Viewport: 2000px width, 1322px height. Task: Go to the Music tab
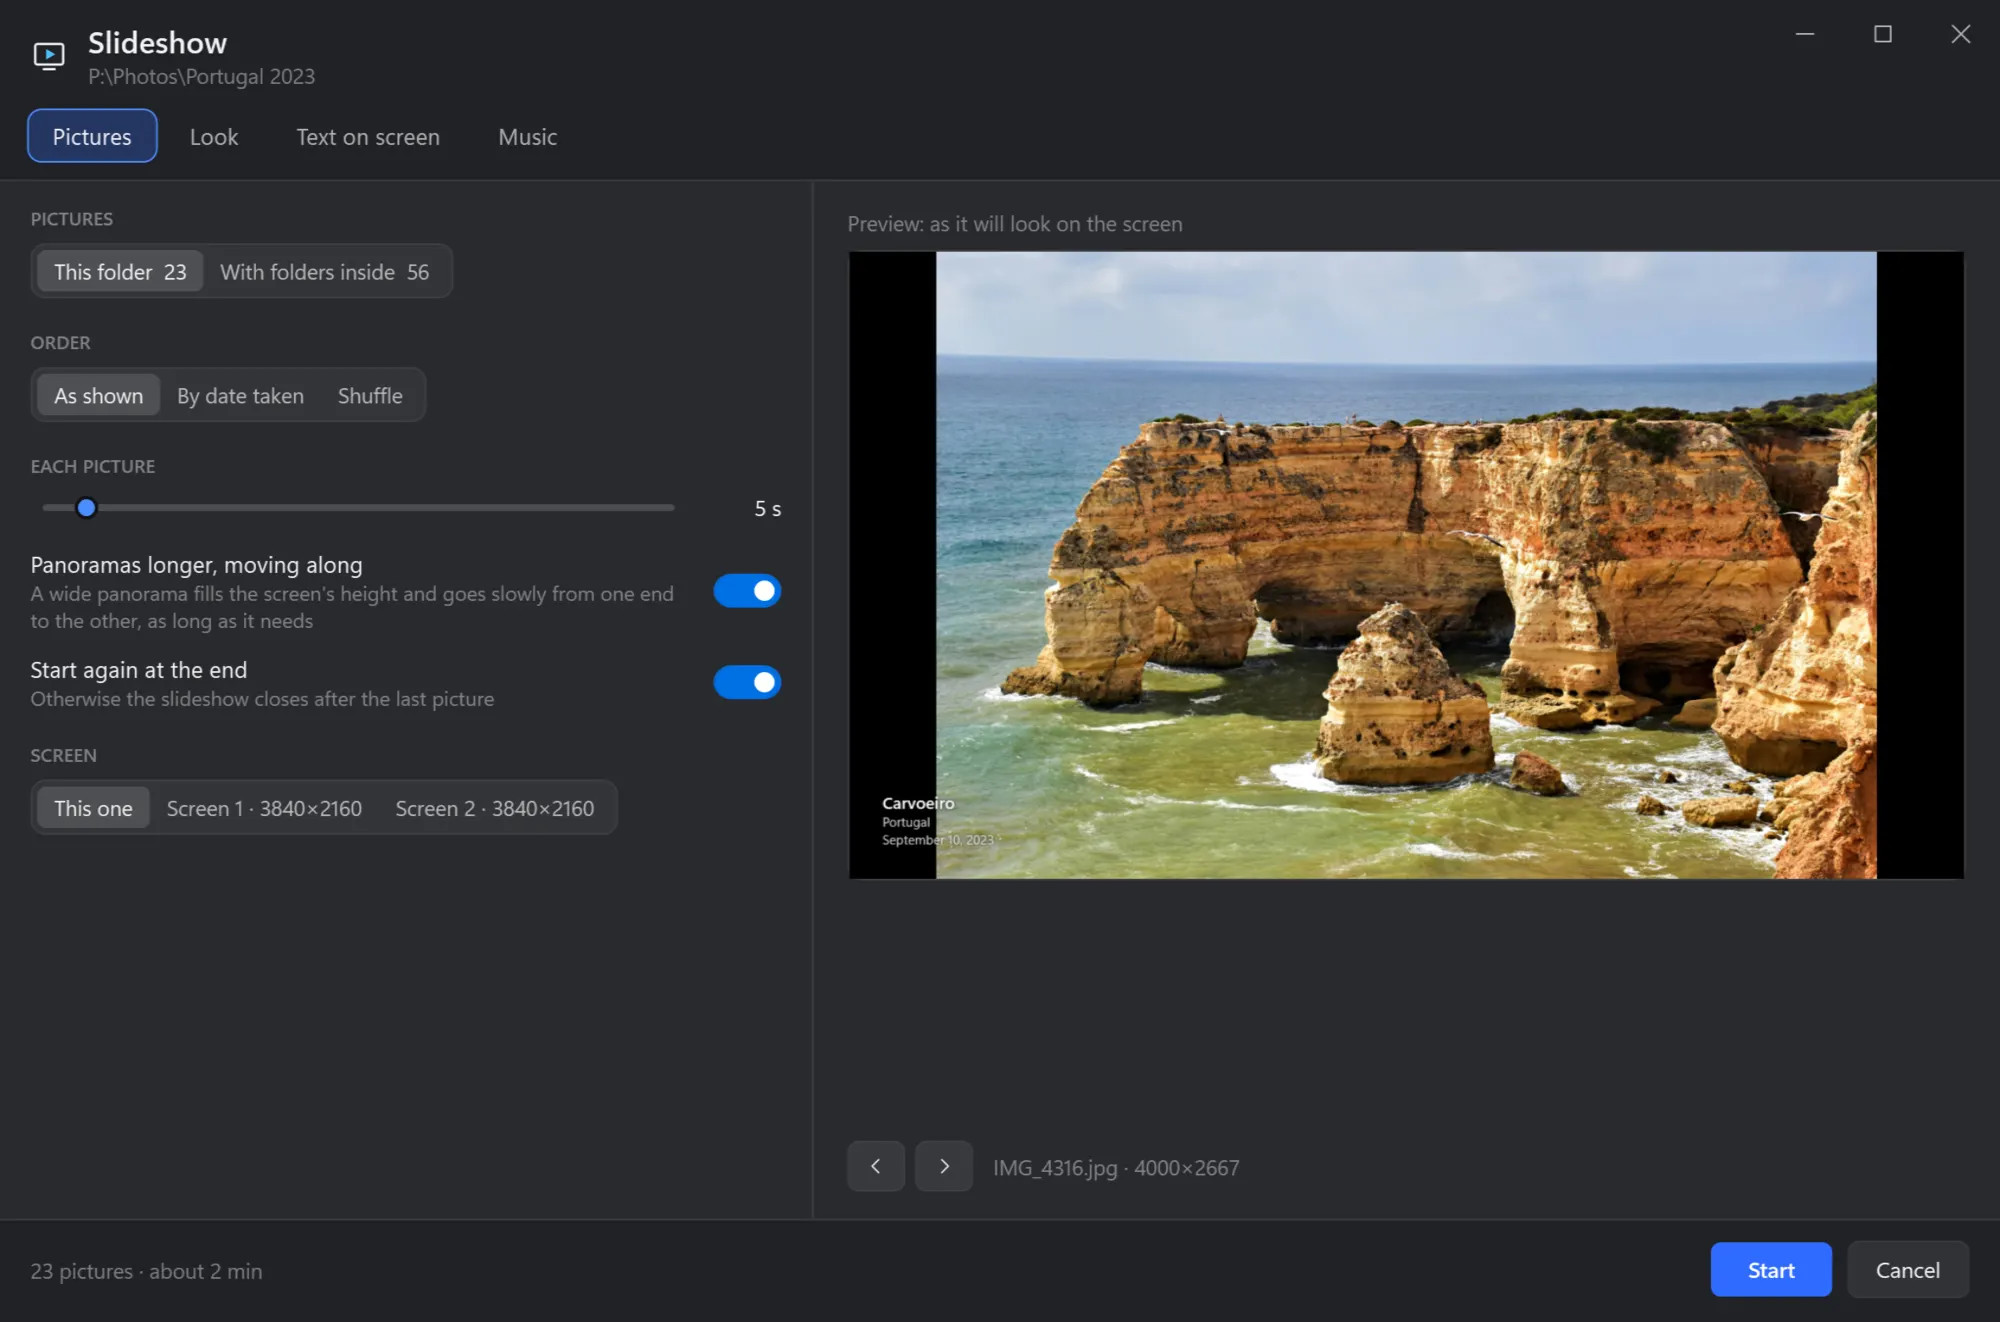pos(528,136)
